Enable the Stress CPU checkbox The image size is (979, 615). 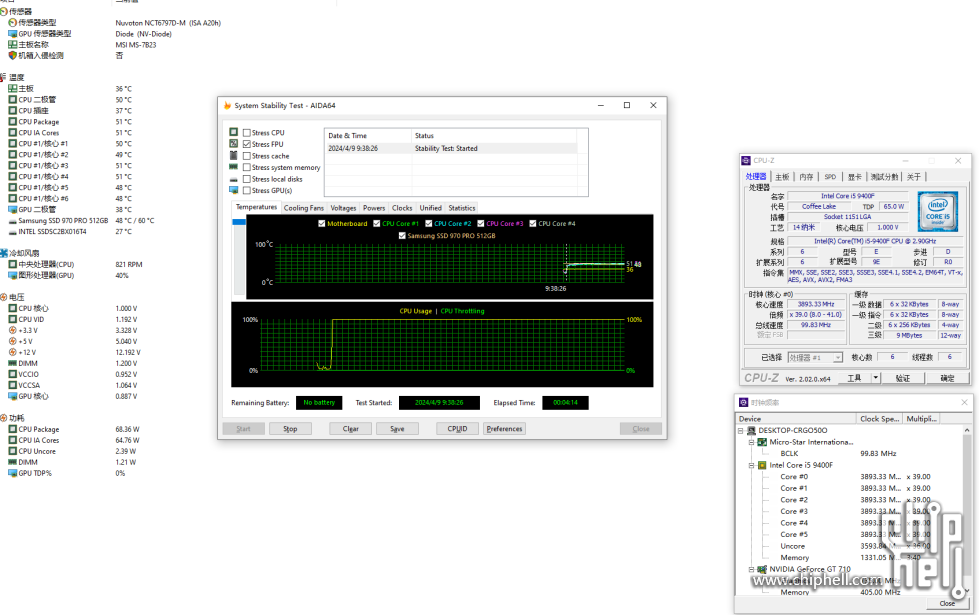[247, 133]
